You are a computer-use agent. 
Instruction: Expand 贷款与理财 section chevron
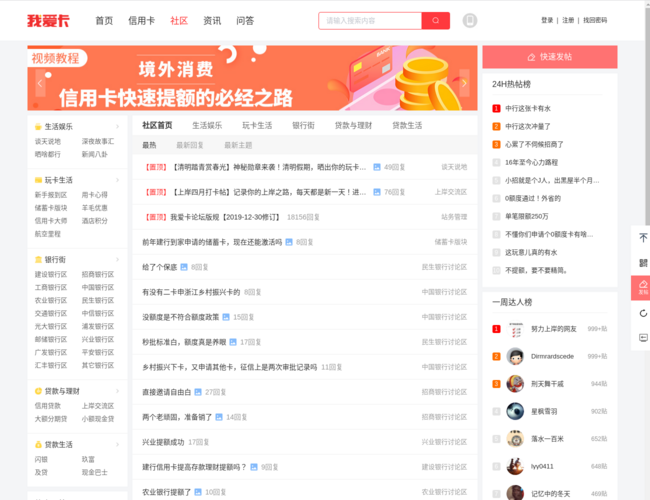click(x=117, y=391)
